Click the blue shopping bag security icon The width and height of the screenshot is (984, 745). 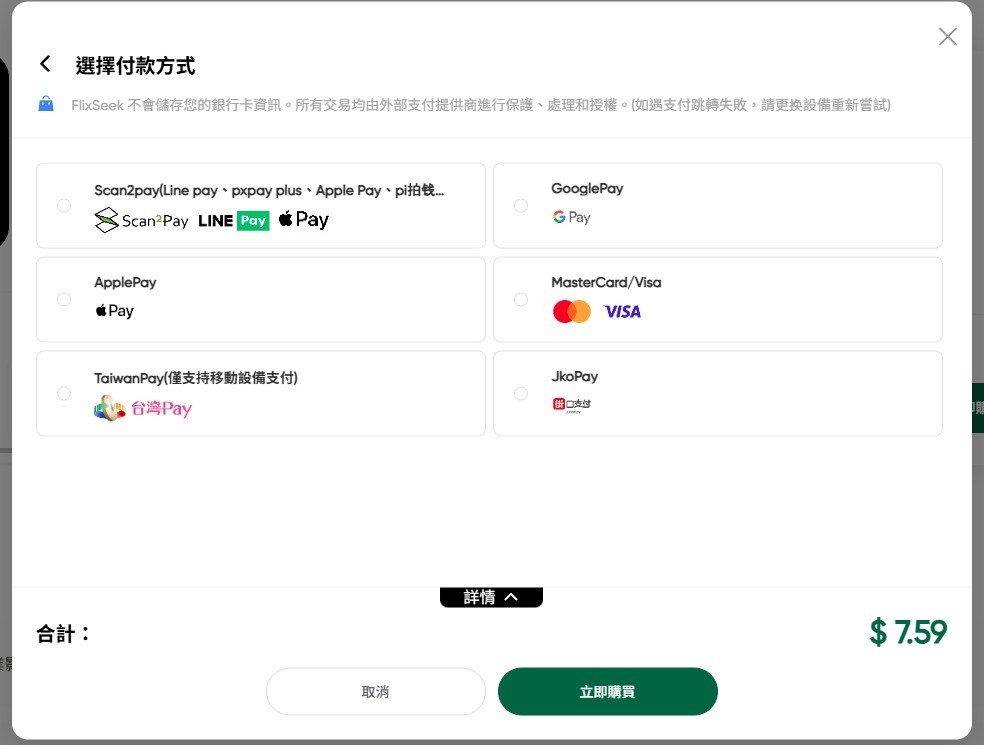[46, 104]
